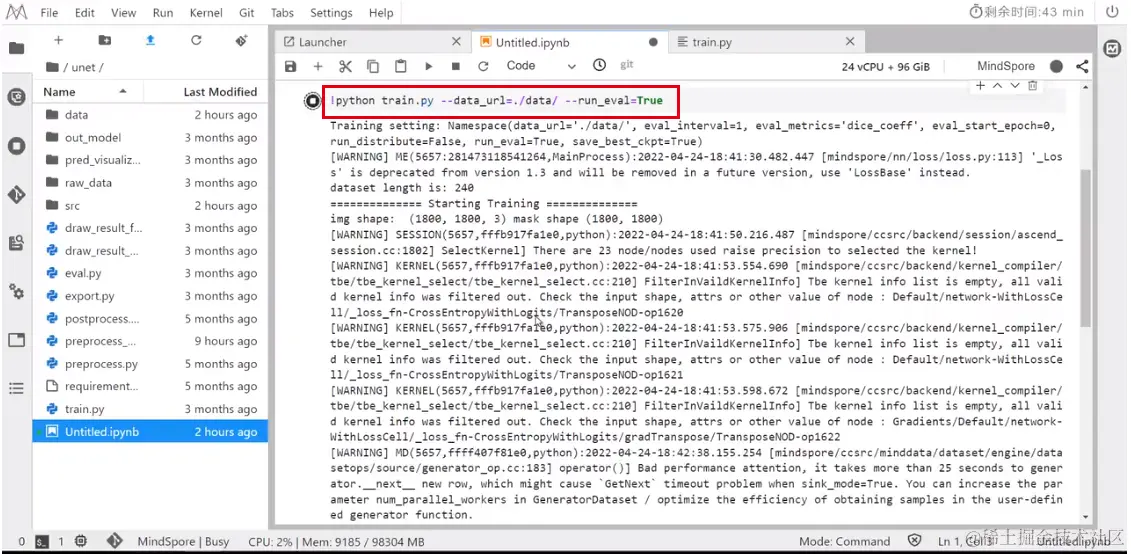This screenshot has width=1131, height=554.
Task: Click the upload files icon
Action: (150, 40)
